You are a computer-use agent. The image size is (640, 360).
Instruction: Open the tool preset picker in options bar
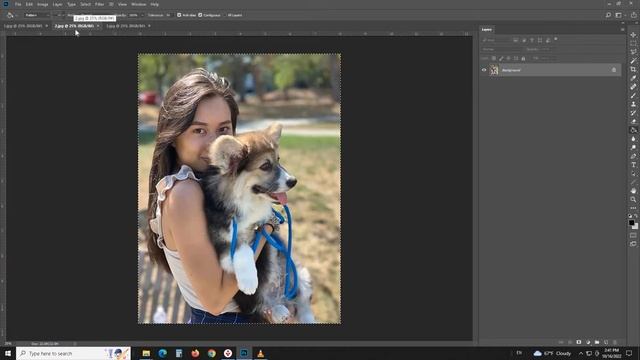coord(11,15)
